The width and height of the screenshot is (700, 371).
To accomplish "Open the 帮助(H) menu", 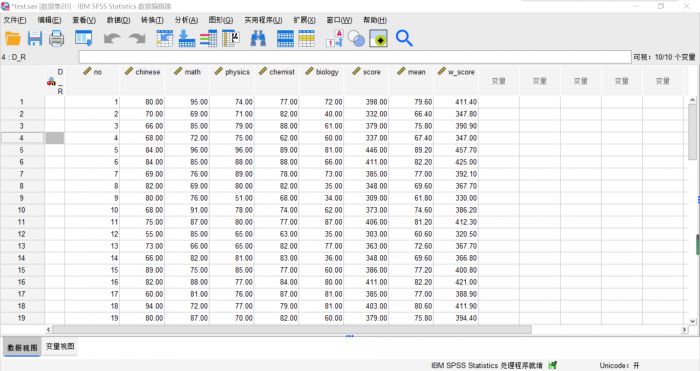I will point(375,20).
